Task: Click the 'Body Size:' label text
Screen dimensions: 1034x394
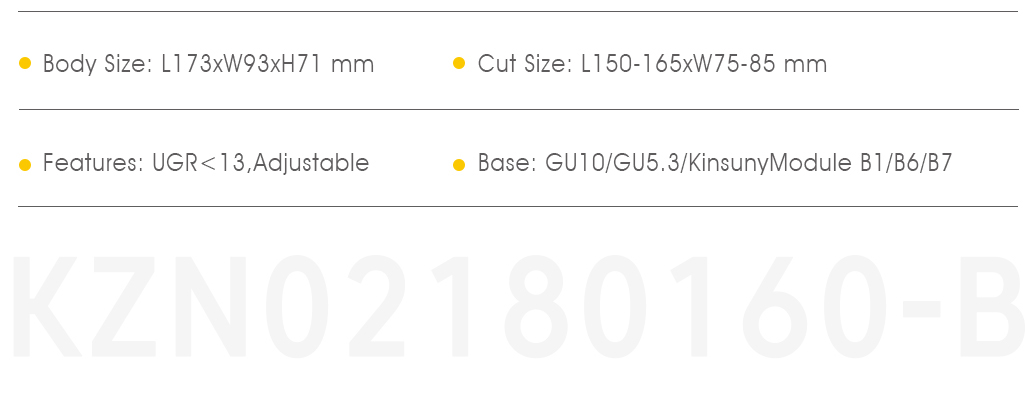Action: click(x=98, y=64)
